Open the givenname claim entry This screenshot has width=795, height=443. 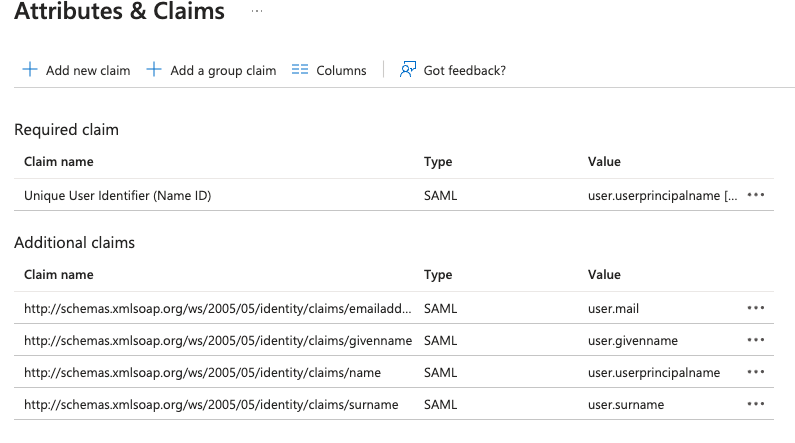click(x=218, y=341)
